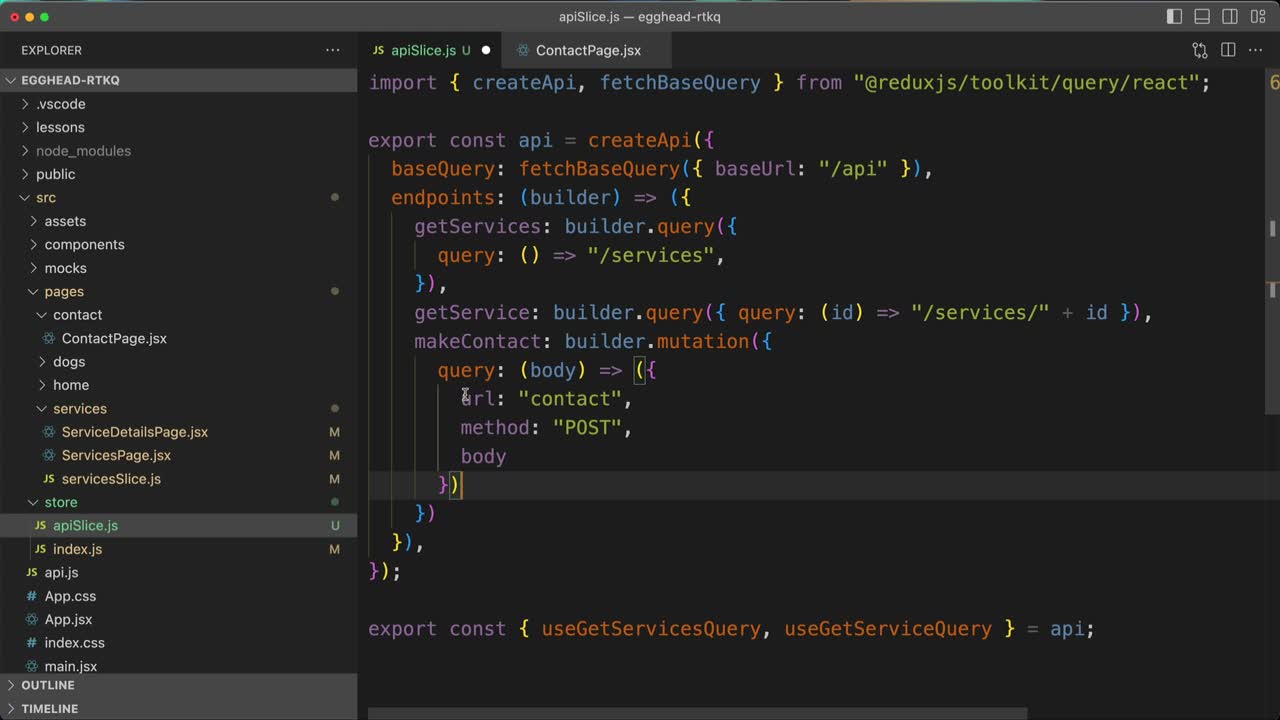Viewport: 1280px width, 720px height.
Task: Toggle the secondary sidebar layout icon
Action: point(1230,17)
